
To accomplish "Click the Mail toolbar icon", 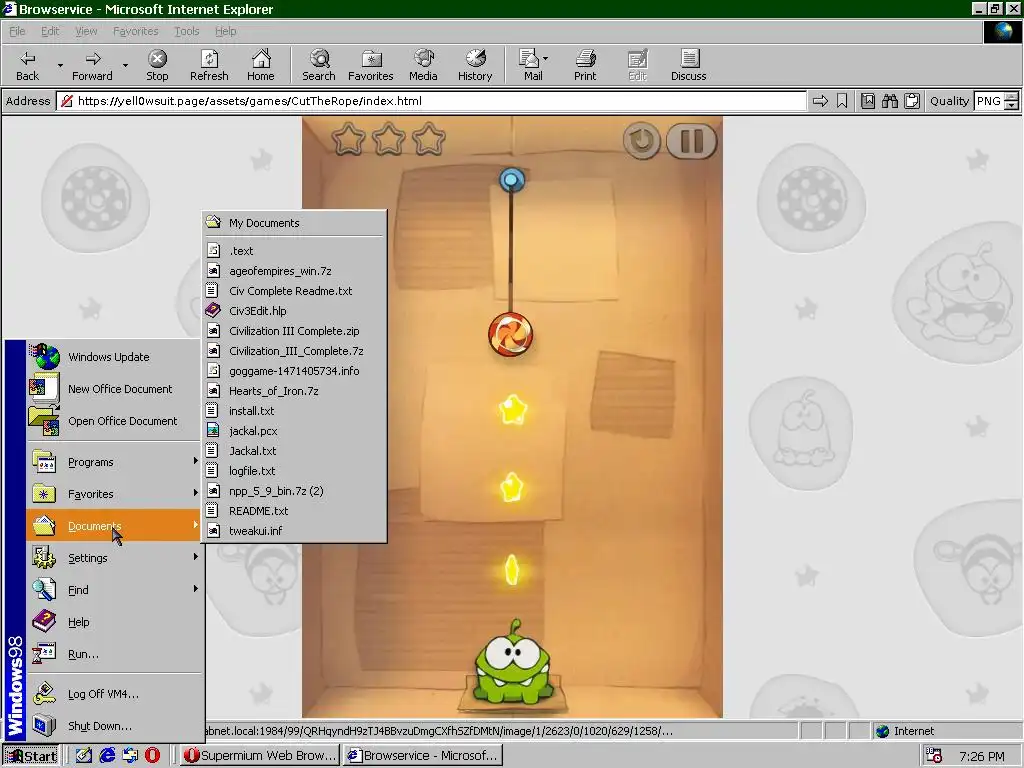I will tap(530, 65).
